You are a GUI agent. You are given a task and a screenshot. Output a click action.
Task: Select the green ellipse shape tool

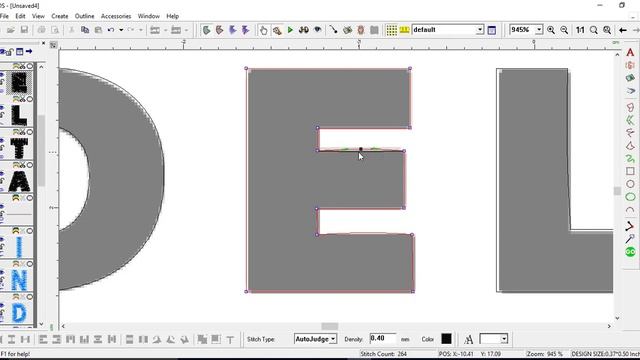[x=630, y=197]
